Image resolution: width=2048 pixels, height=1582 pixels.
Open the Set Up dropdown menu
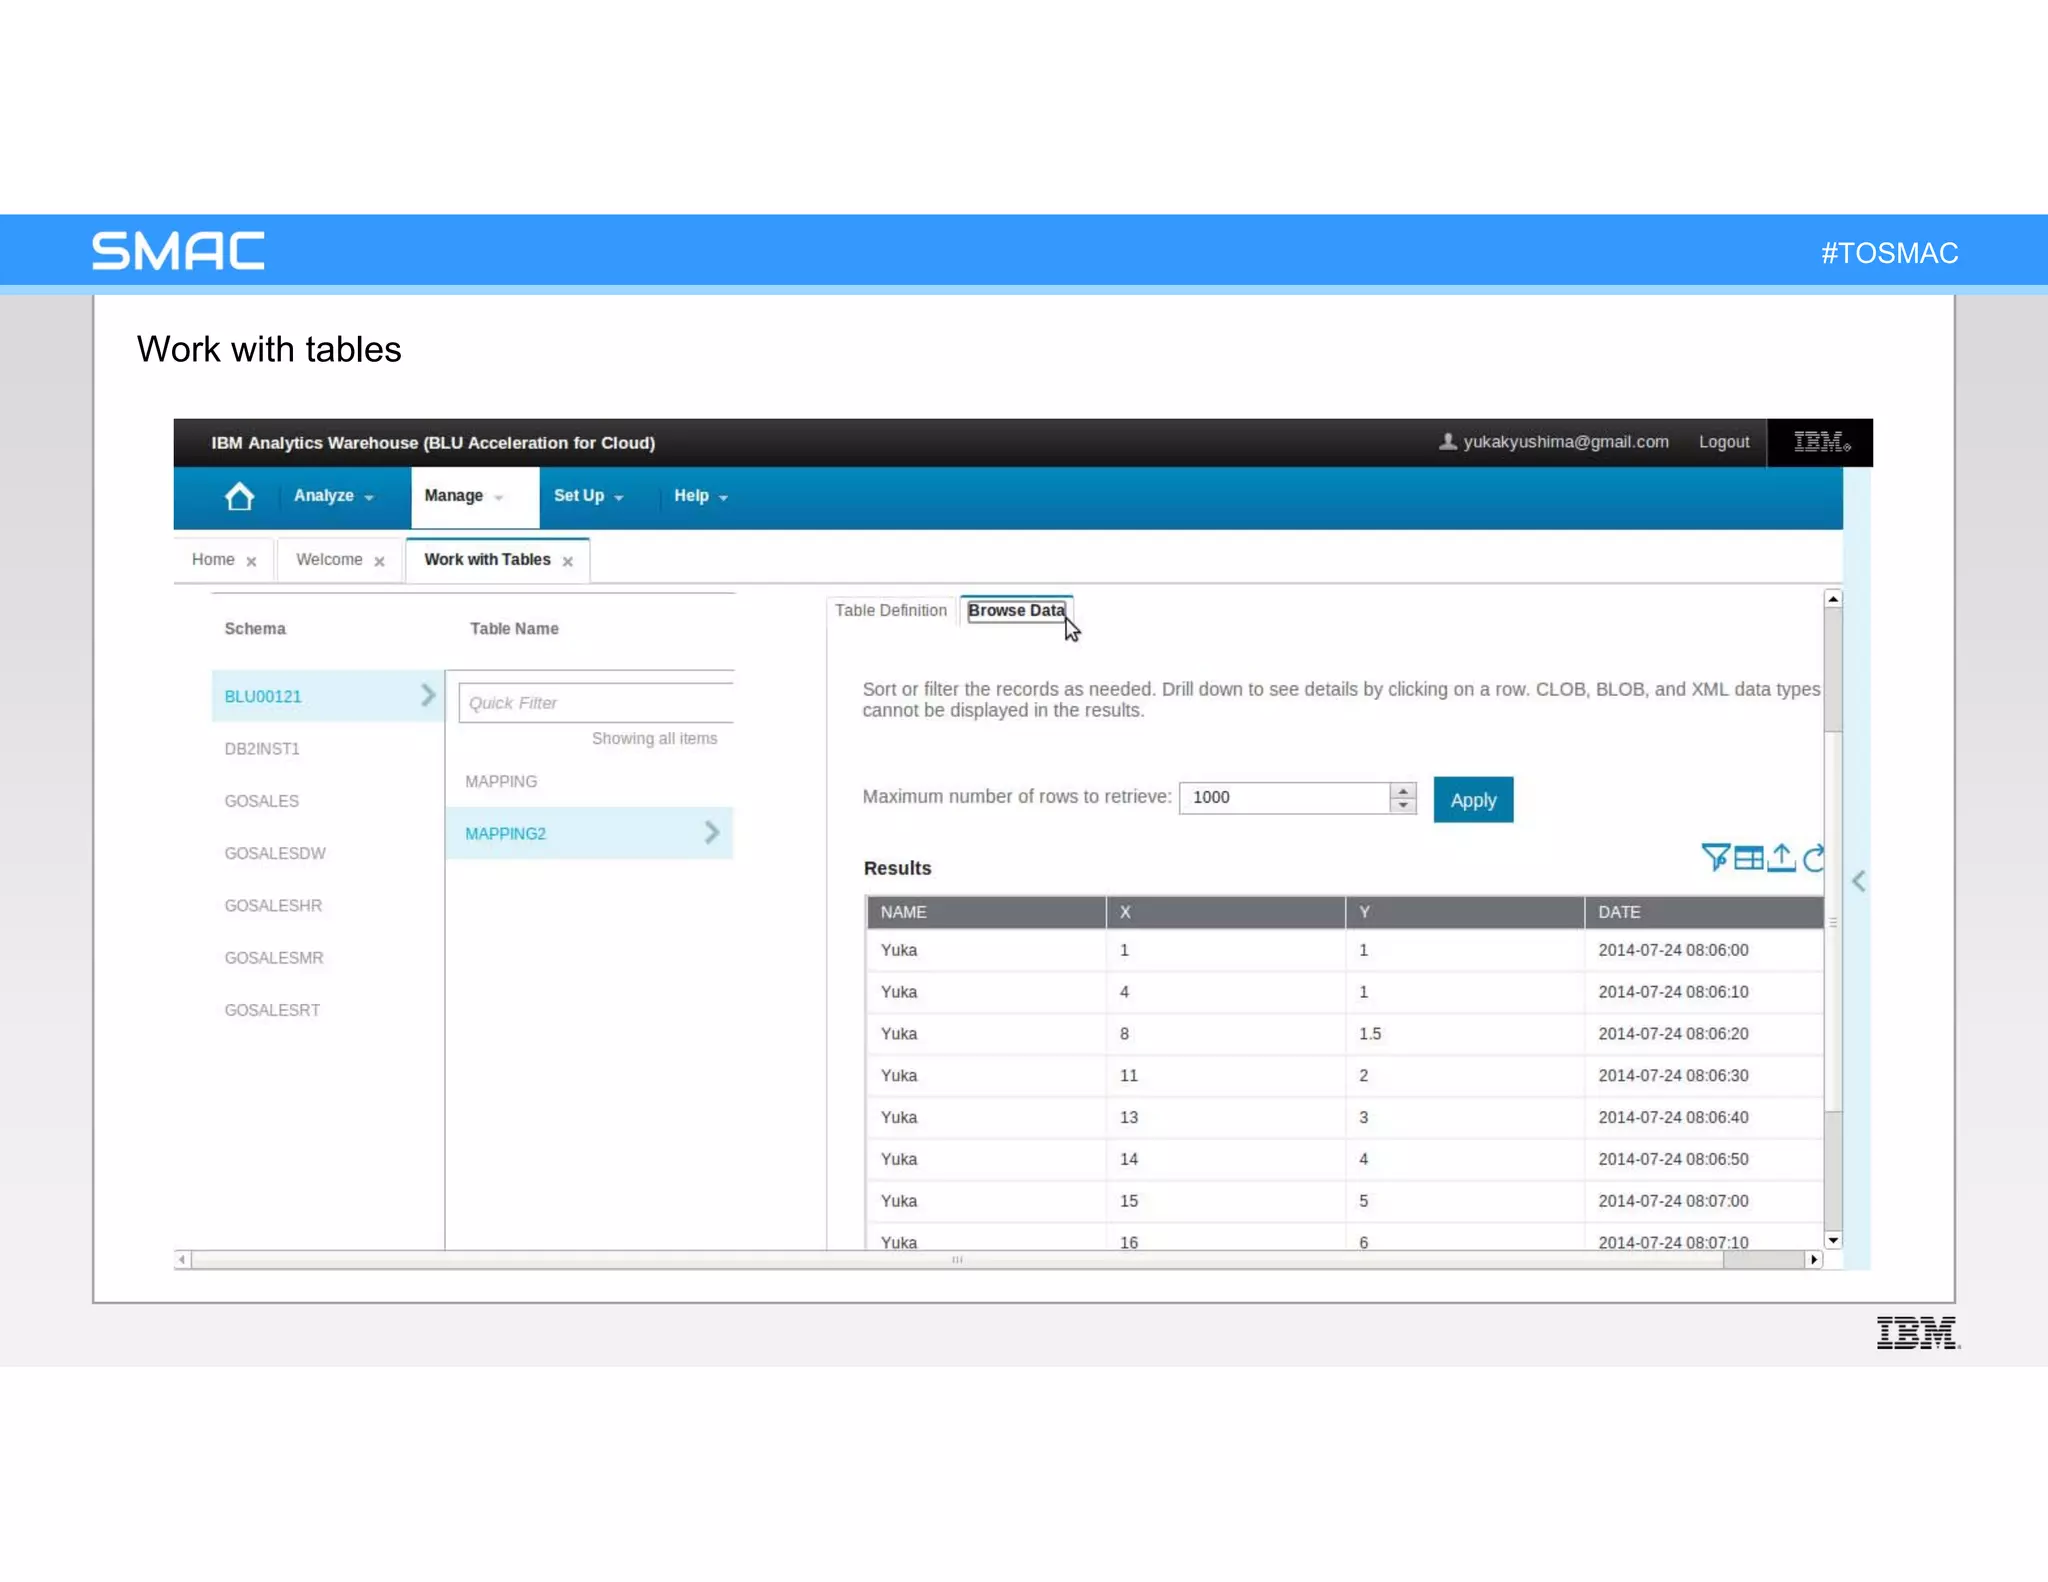pyautogui.click(x=588, y=496)
